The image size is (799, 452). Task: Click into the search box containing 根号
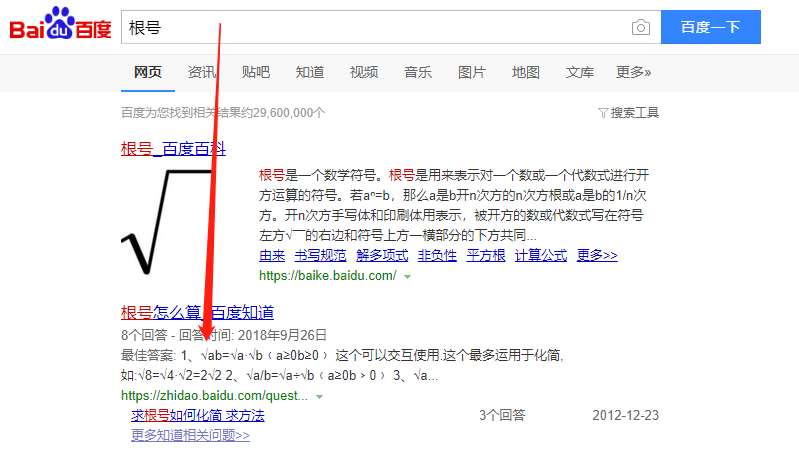(375, 27)
